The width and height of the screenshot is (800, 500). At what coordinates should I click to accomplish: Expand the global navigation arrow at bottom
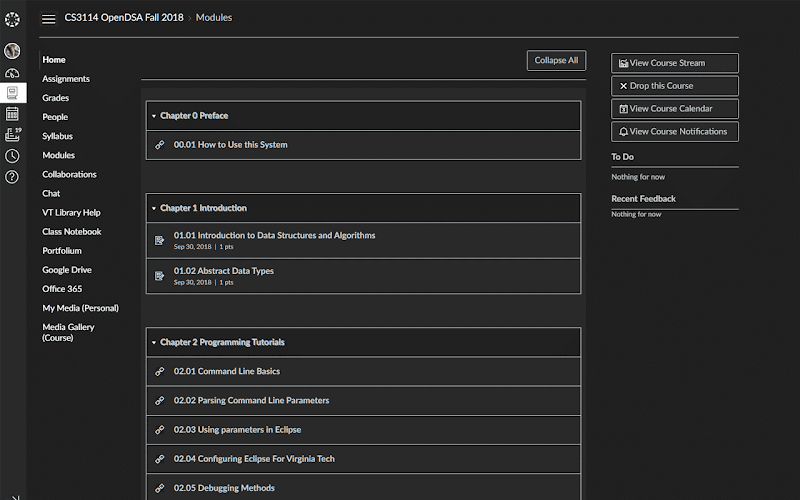tap(15, 497)
